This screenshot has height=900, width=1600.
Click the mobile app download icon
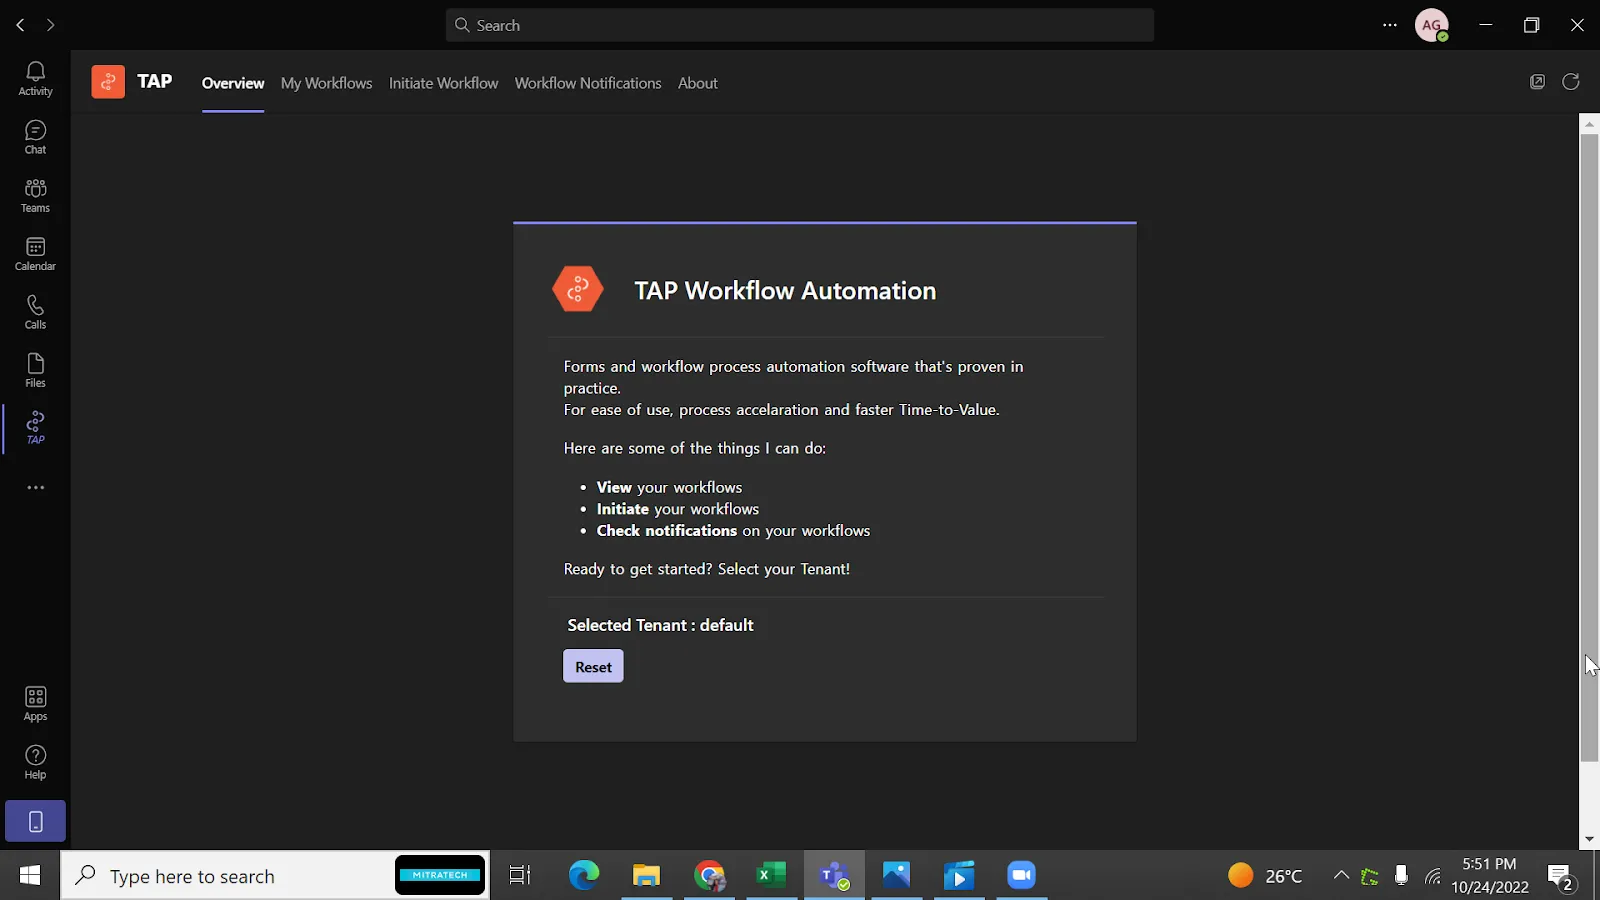(35, 821)
